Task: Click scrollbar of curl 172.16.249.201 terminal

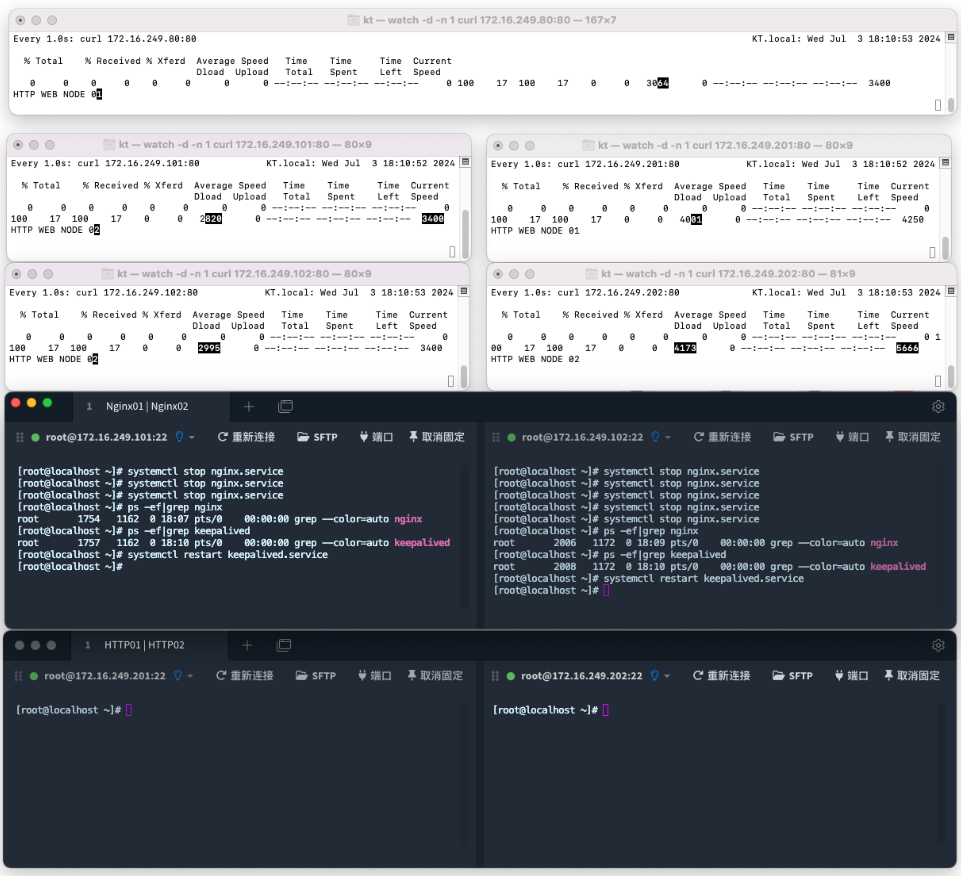Action: click(x=946, y=246)
